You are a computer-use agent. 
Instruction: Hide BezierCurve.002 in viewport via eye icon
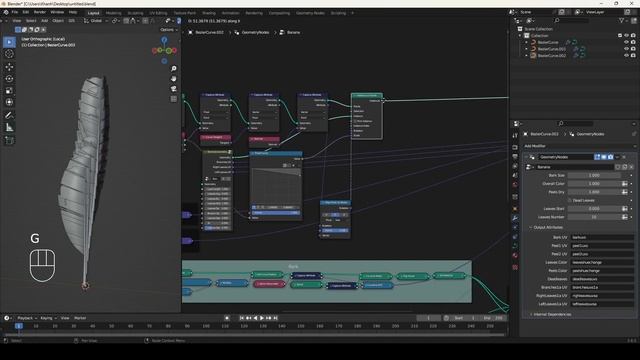pyautogui.click(x=627, y=55)
